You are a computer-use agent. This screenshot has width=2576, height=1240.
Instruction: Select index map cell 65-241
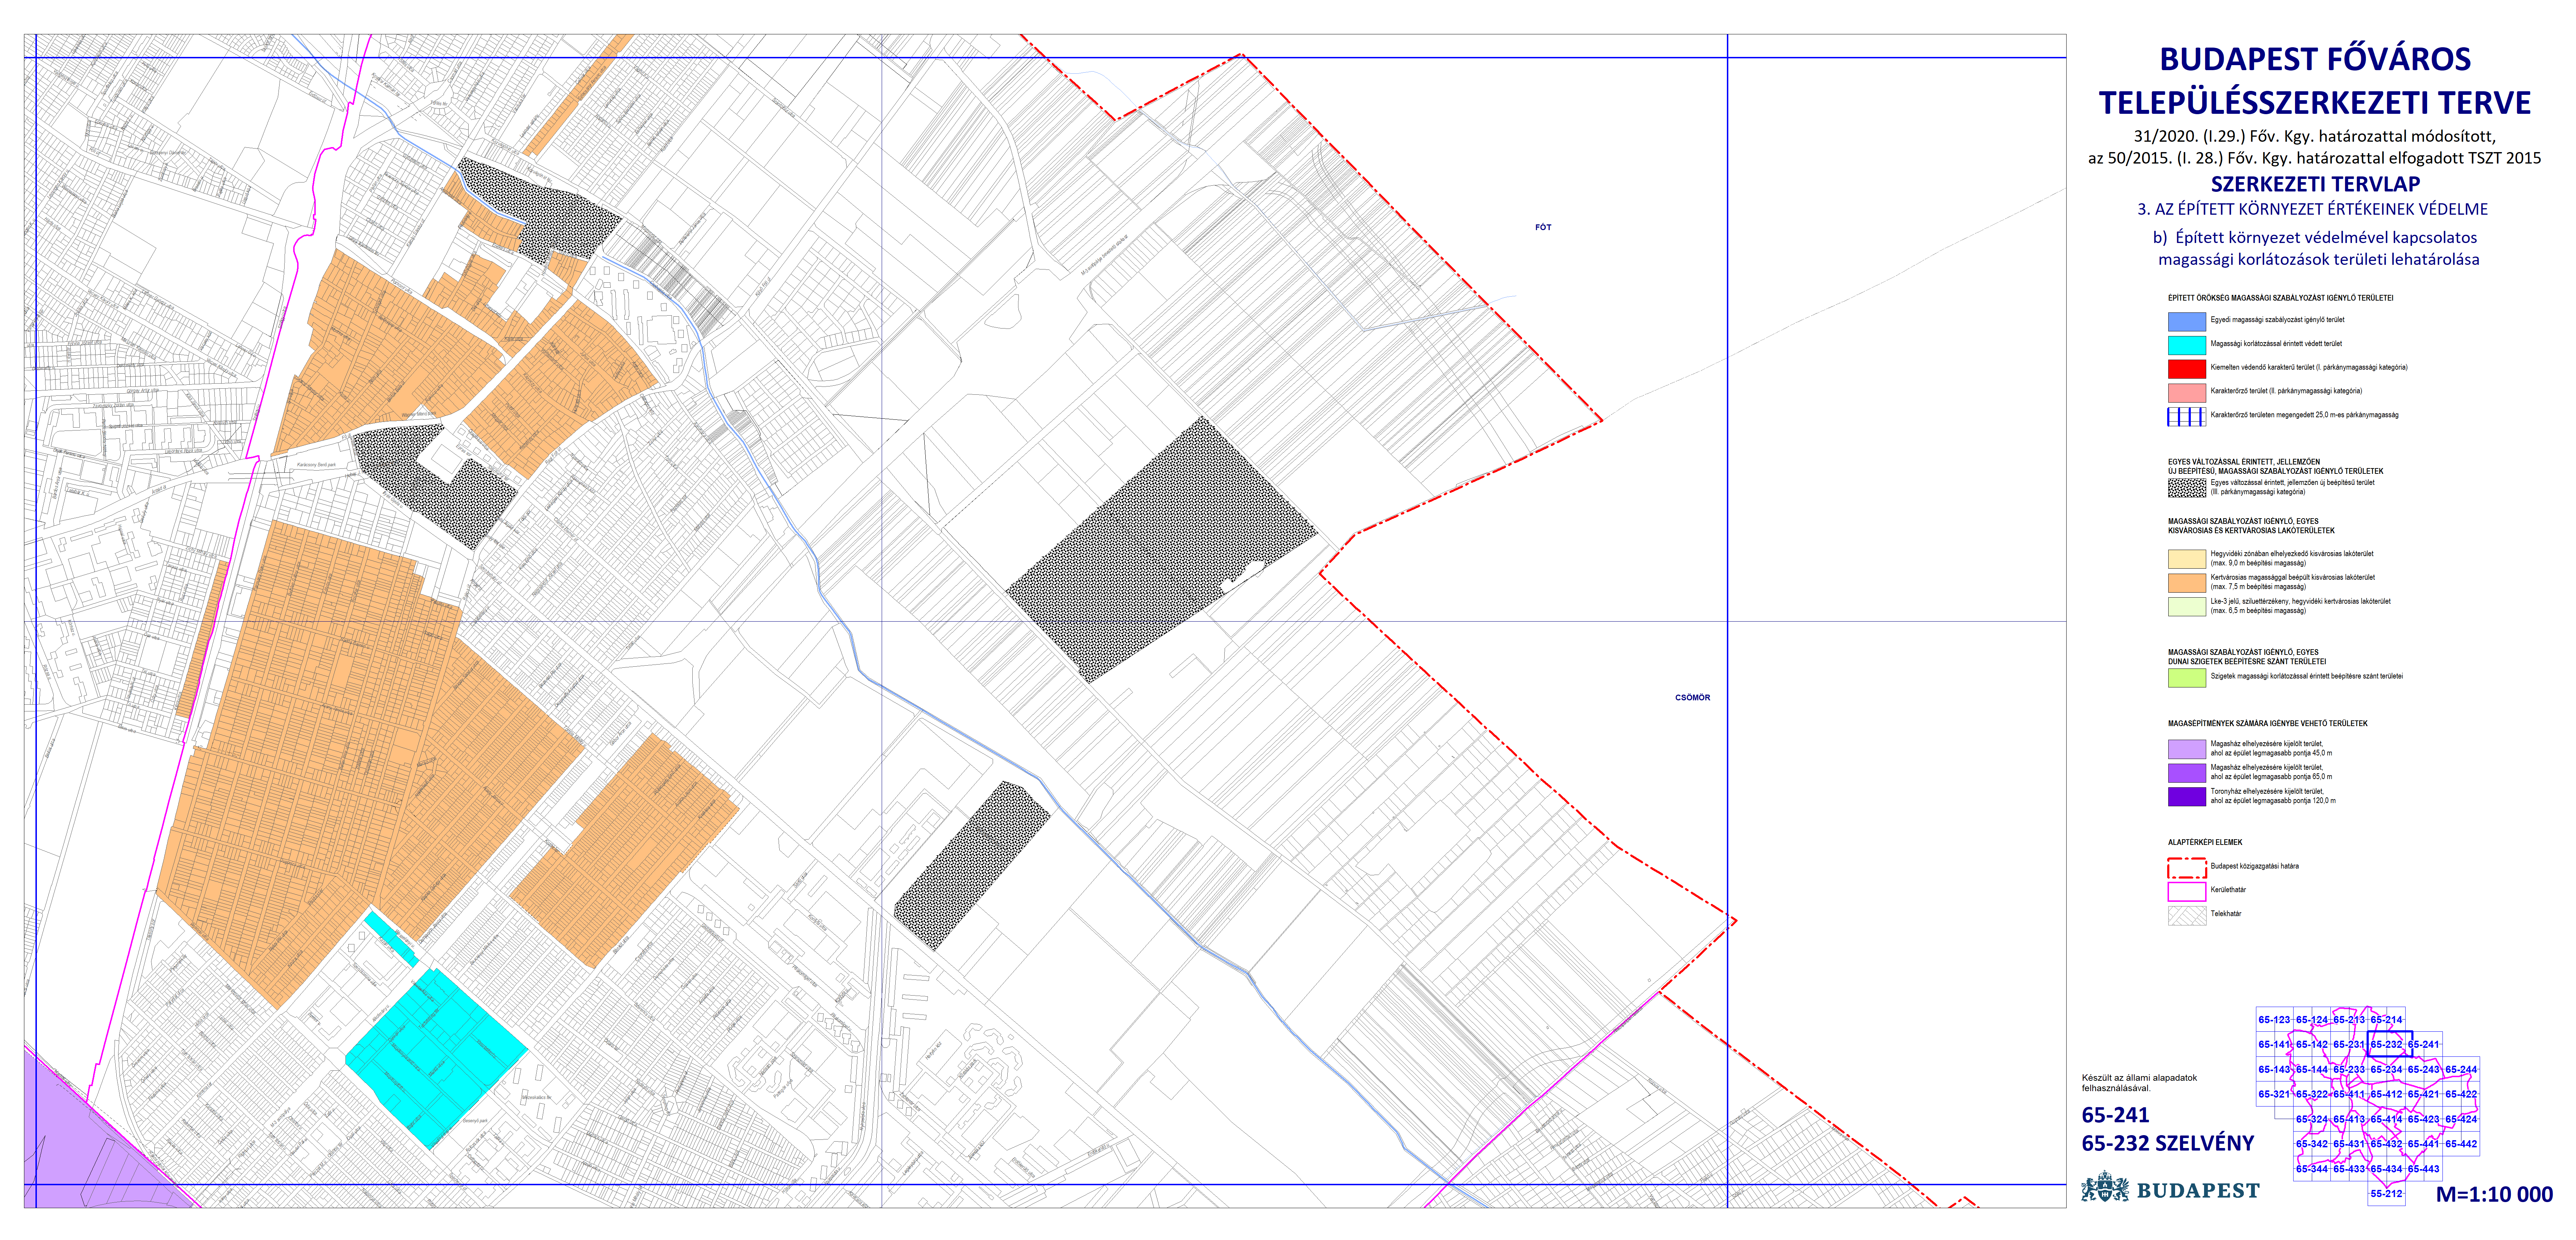[x=2424, y=1044]
